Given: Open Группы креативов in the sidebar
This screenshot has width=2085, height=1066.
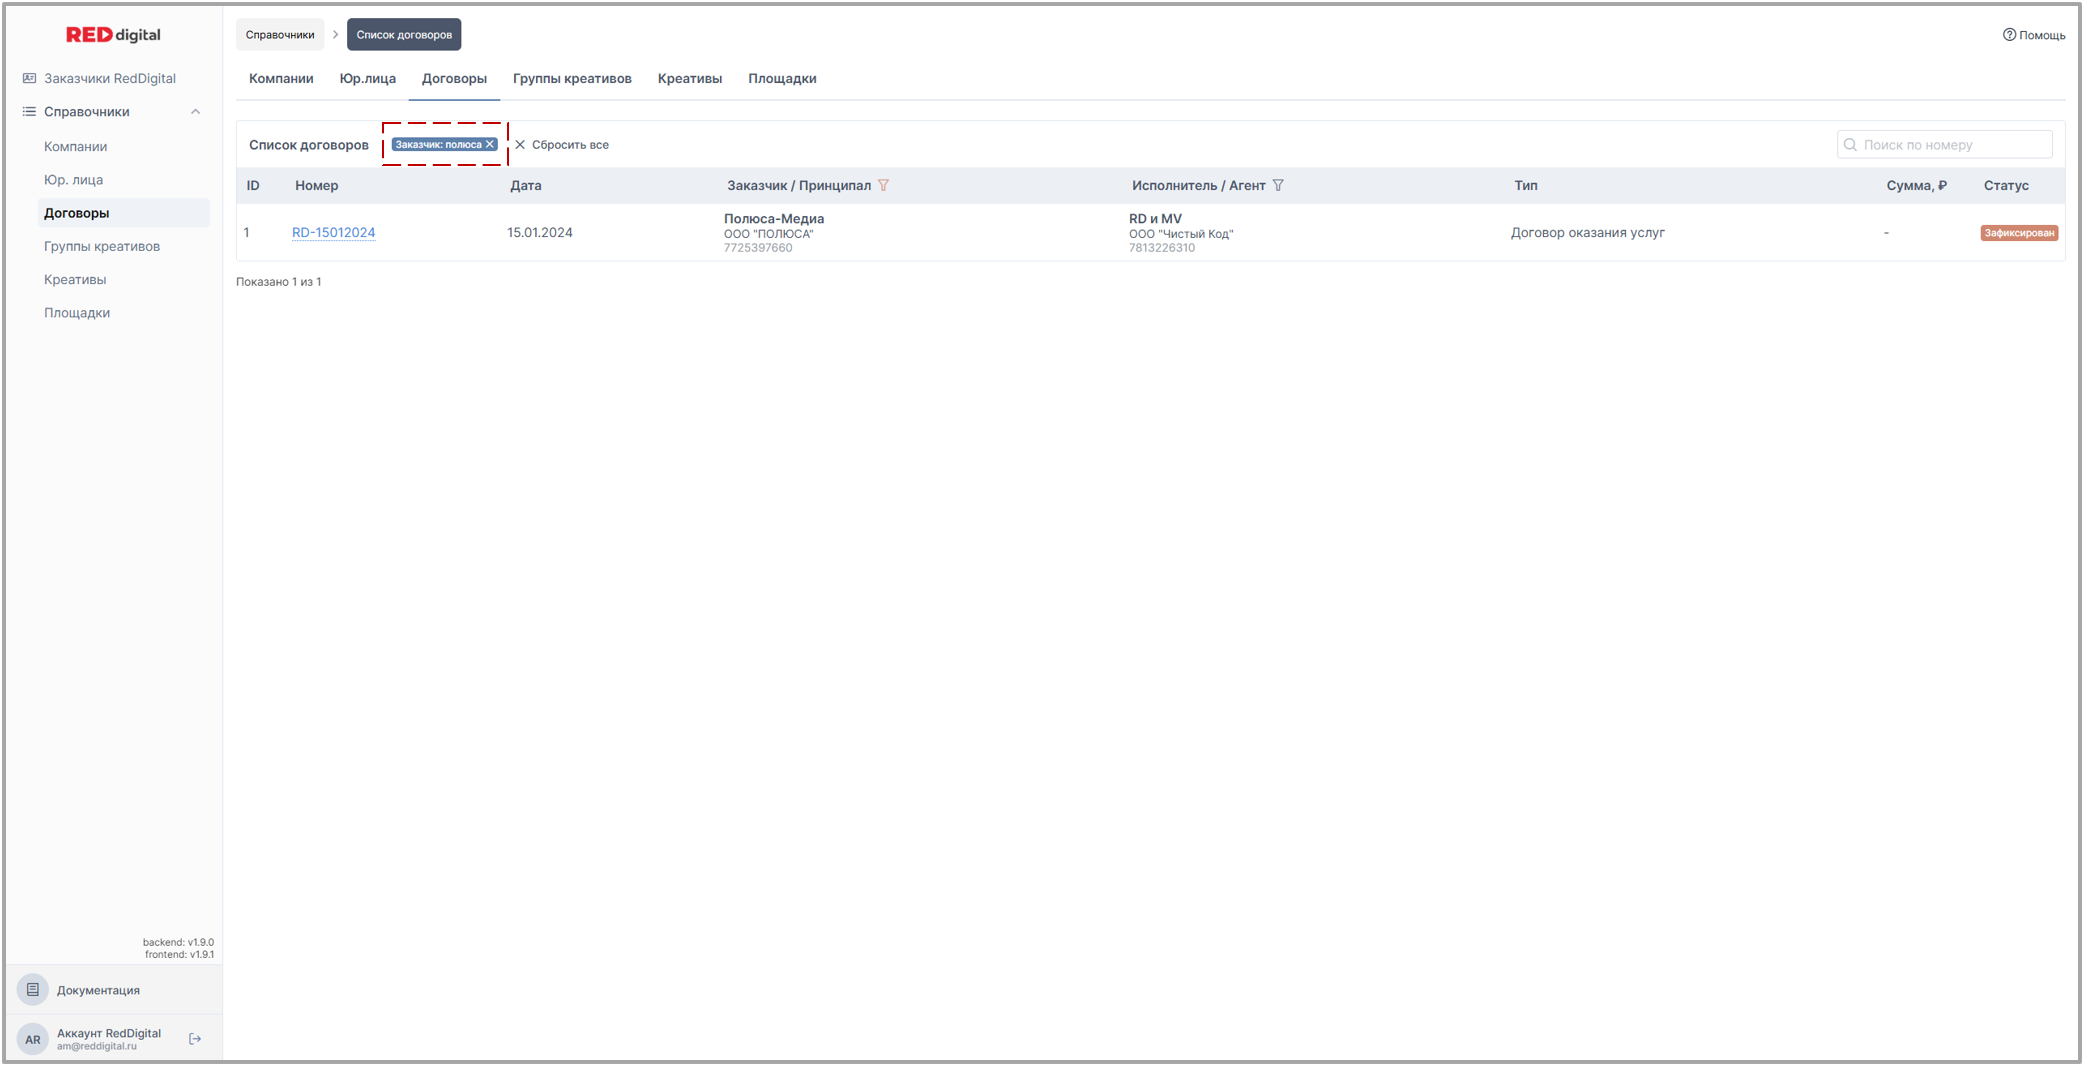Looking at the screenshot, I should tap(102, 246).
